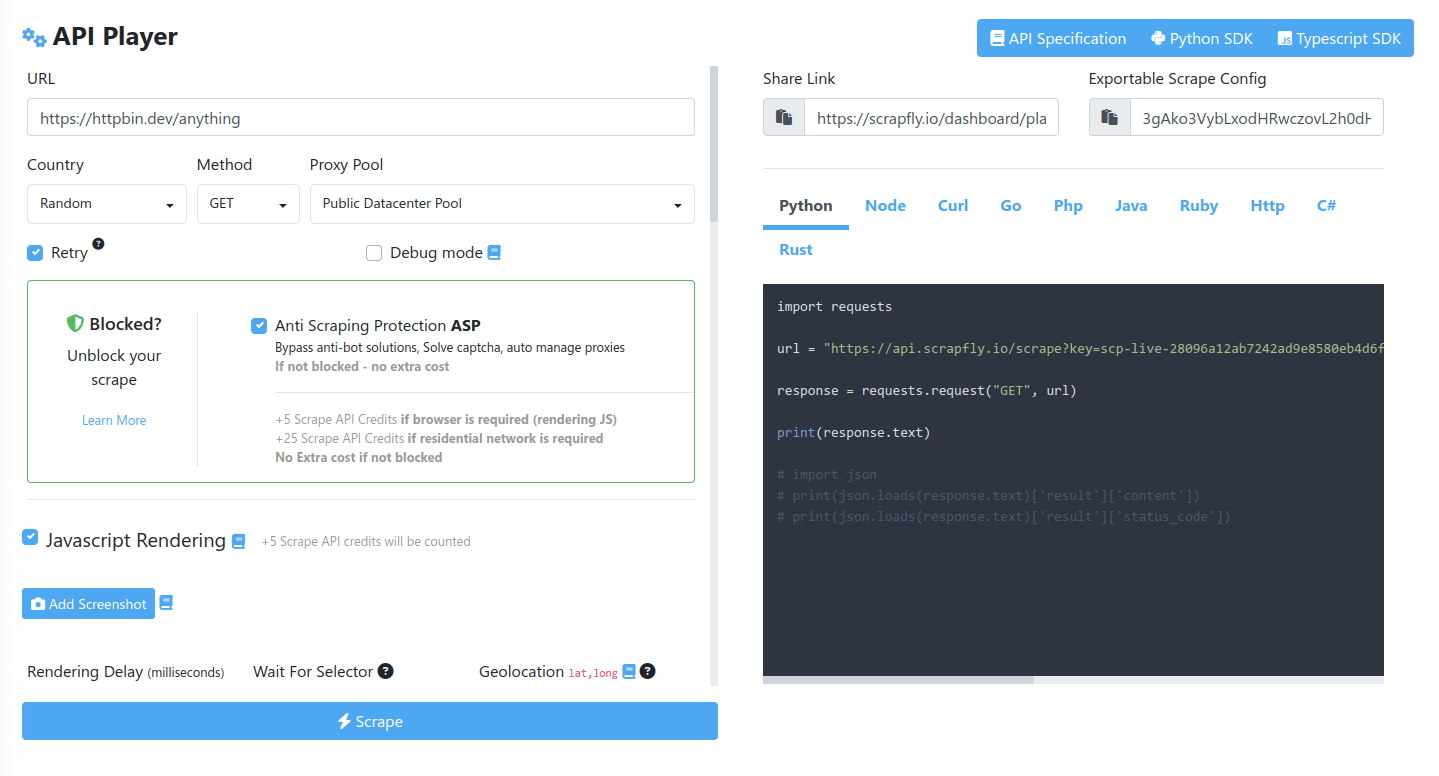
Task: Change the Public Datacenter Pool proxy selection
Action: 502,203
